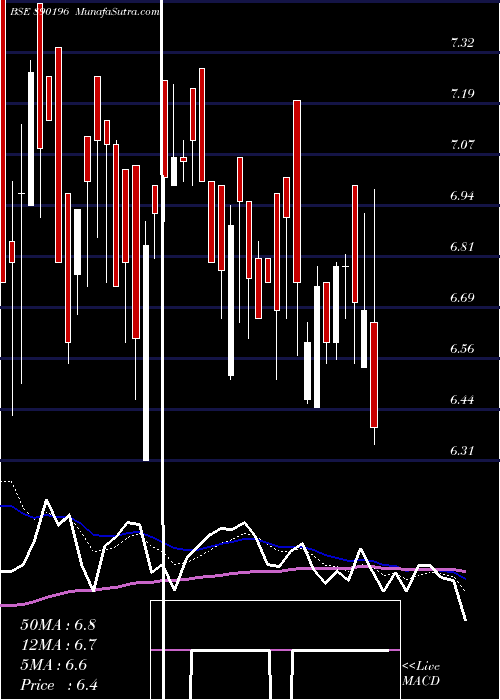Click the 6.44 price axis label

click(462, 400)
